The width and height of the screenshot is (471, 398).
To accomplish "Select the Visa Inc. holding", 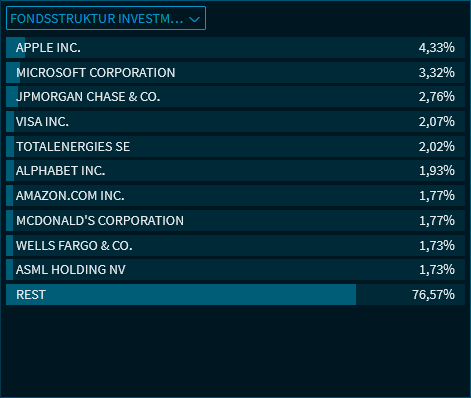I will coord(235,121).
